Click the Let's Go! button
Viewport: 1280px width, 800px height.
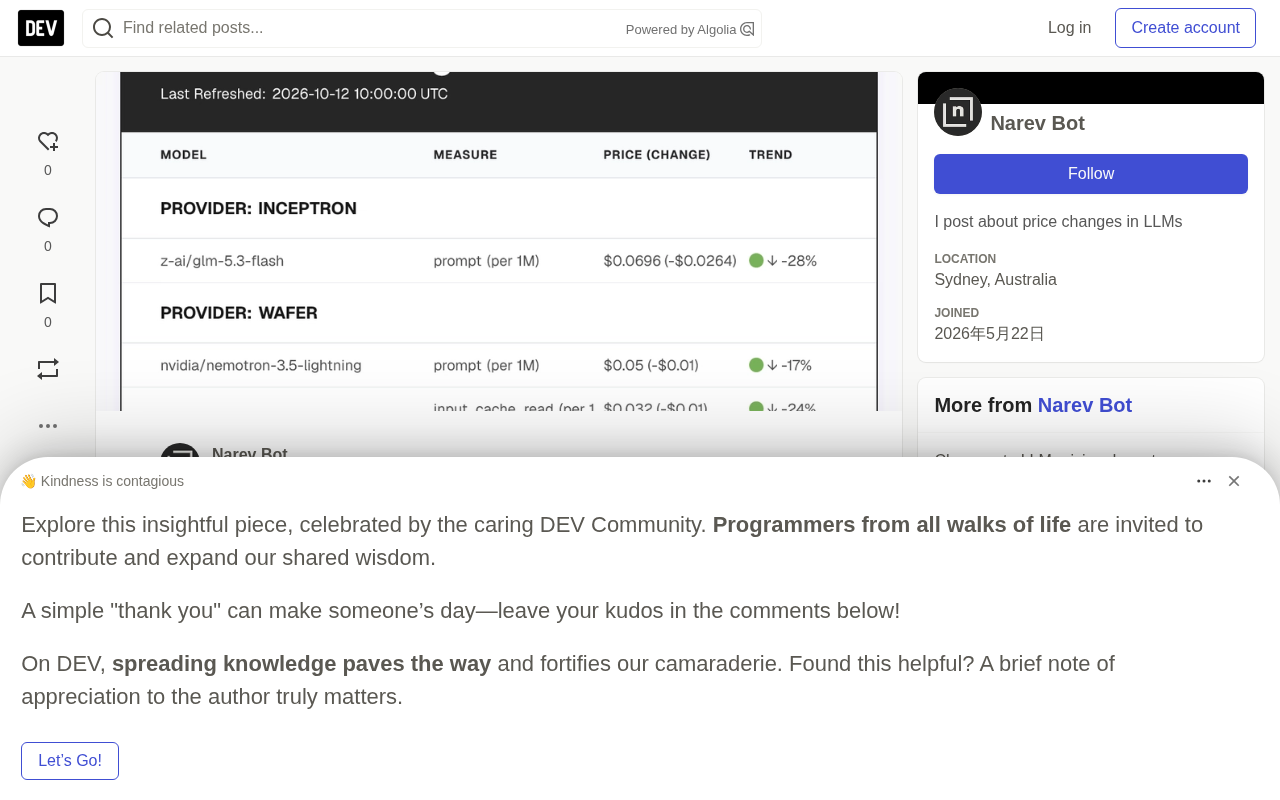70,761
